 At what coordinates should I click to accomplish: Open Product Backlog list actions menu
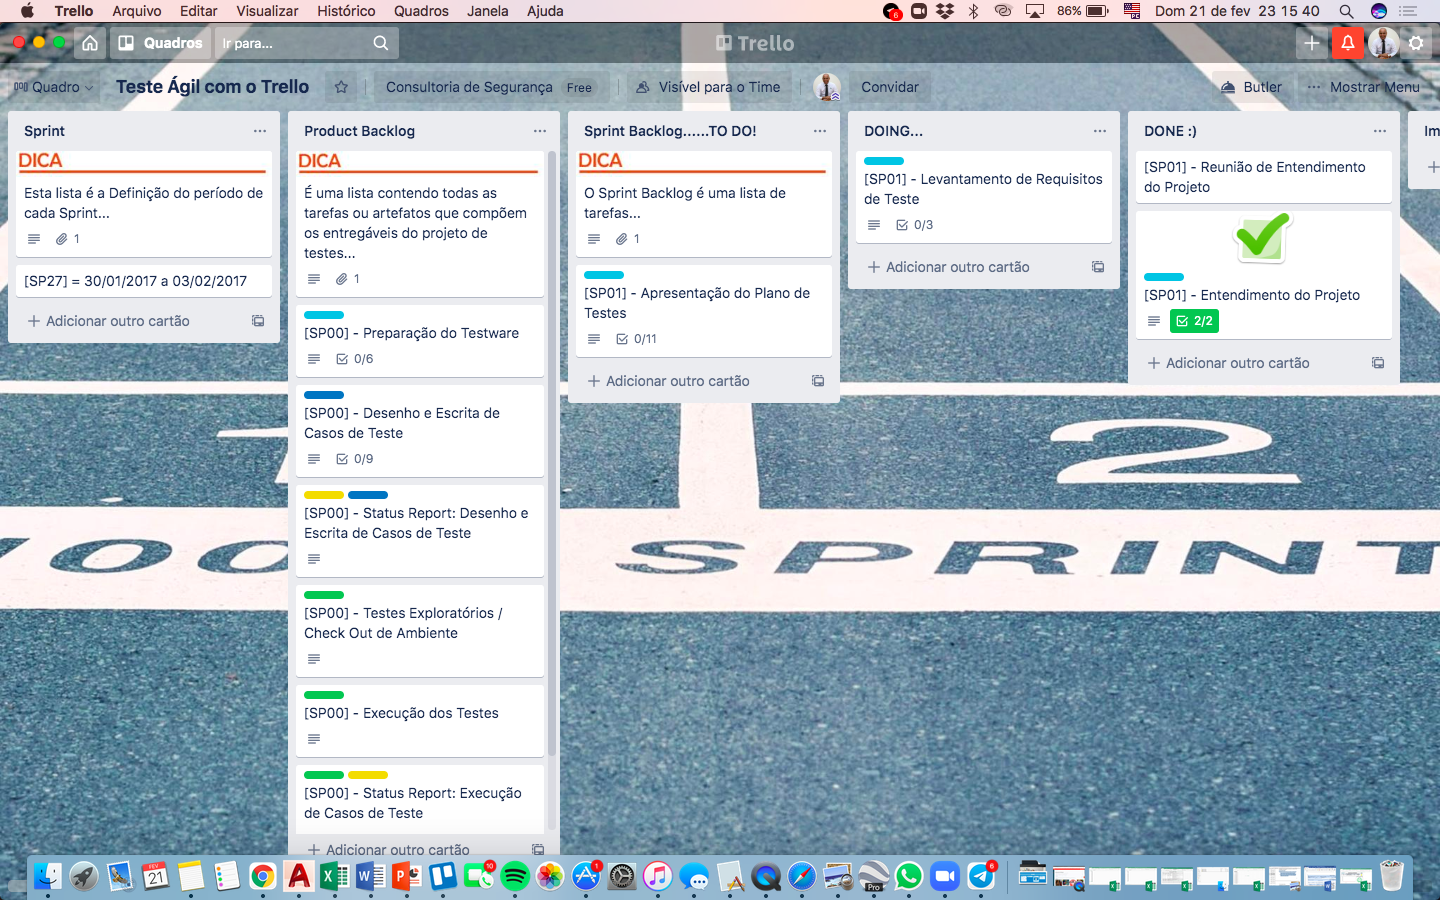[x=540, y=131]
